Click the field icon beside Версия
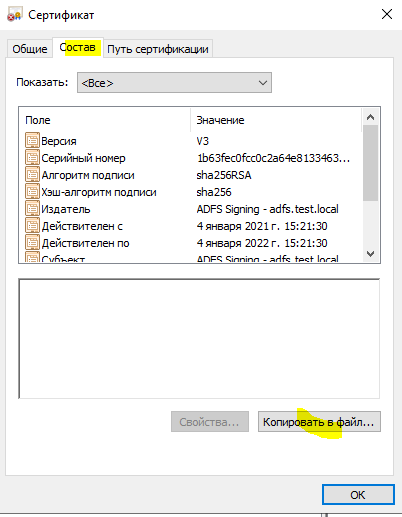The height and width of the screenshot is (517, 402). point(32,141)
